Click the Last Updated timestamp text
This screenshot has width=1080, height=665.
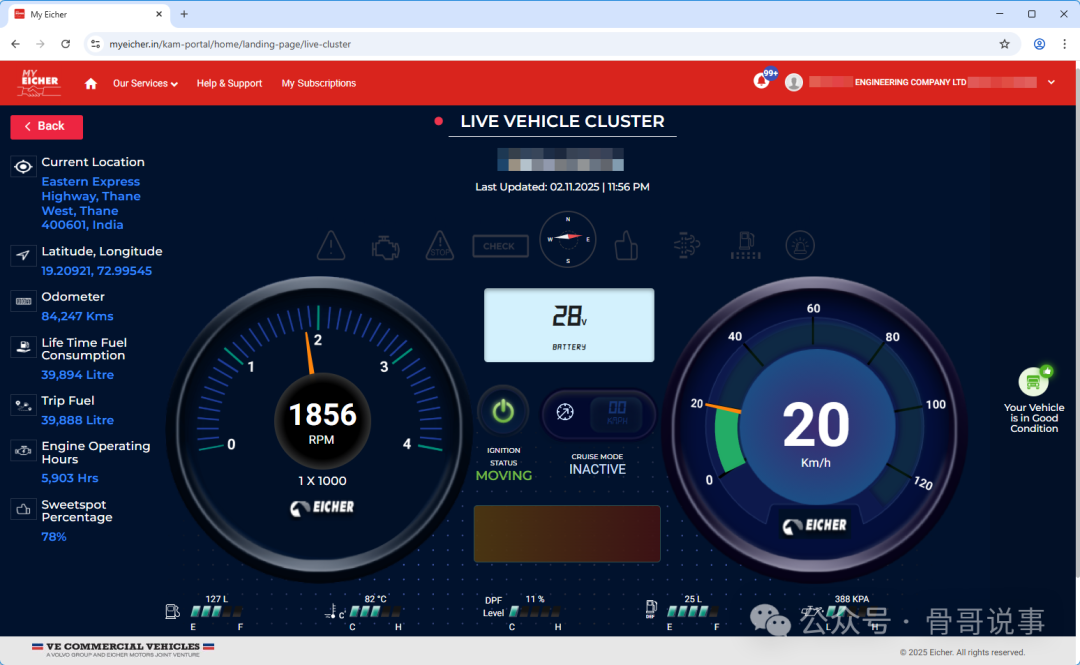coord(562,187)
